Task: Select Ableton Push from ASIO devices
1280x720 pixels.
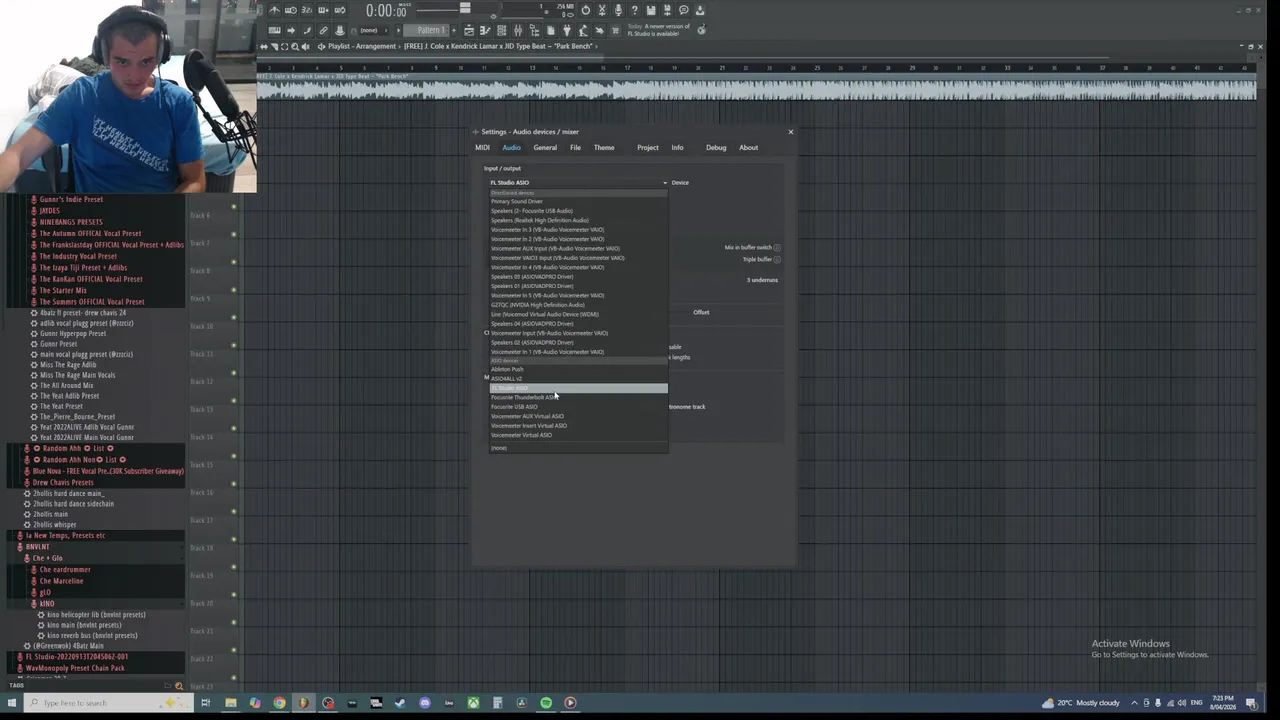Action: click(x=578, y=369)
